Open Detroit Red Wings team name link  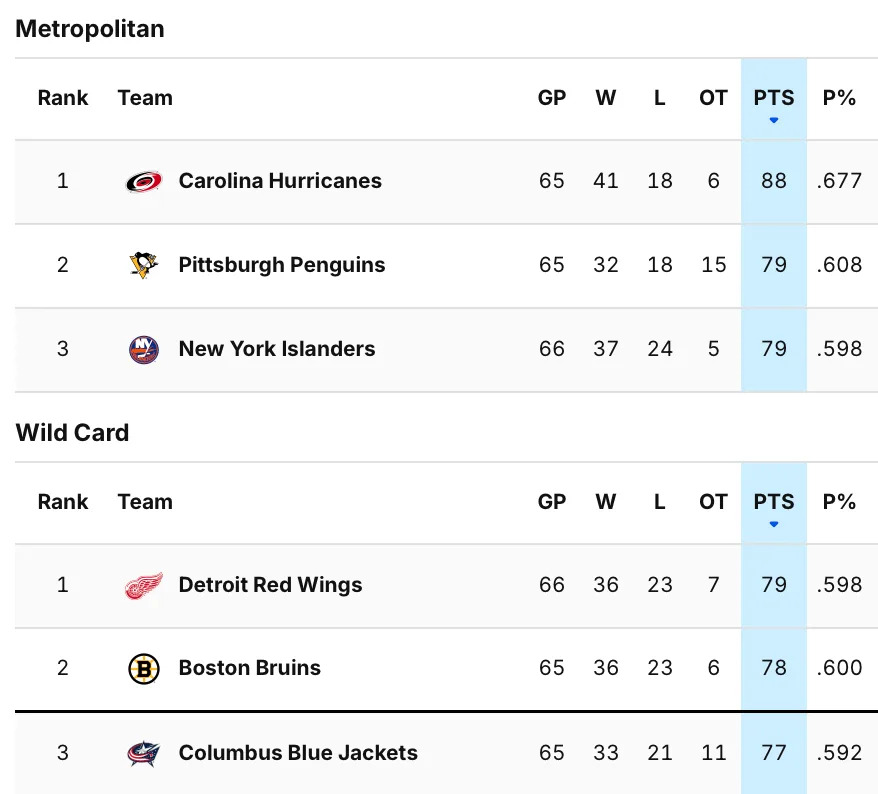(270, 585)
